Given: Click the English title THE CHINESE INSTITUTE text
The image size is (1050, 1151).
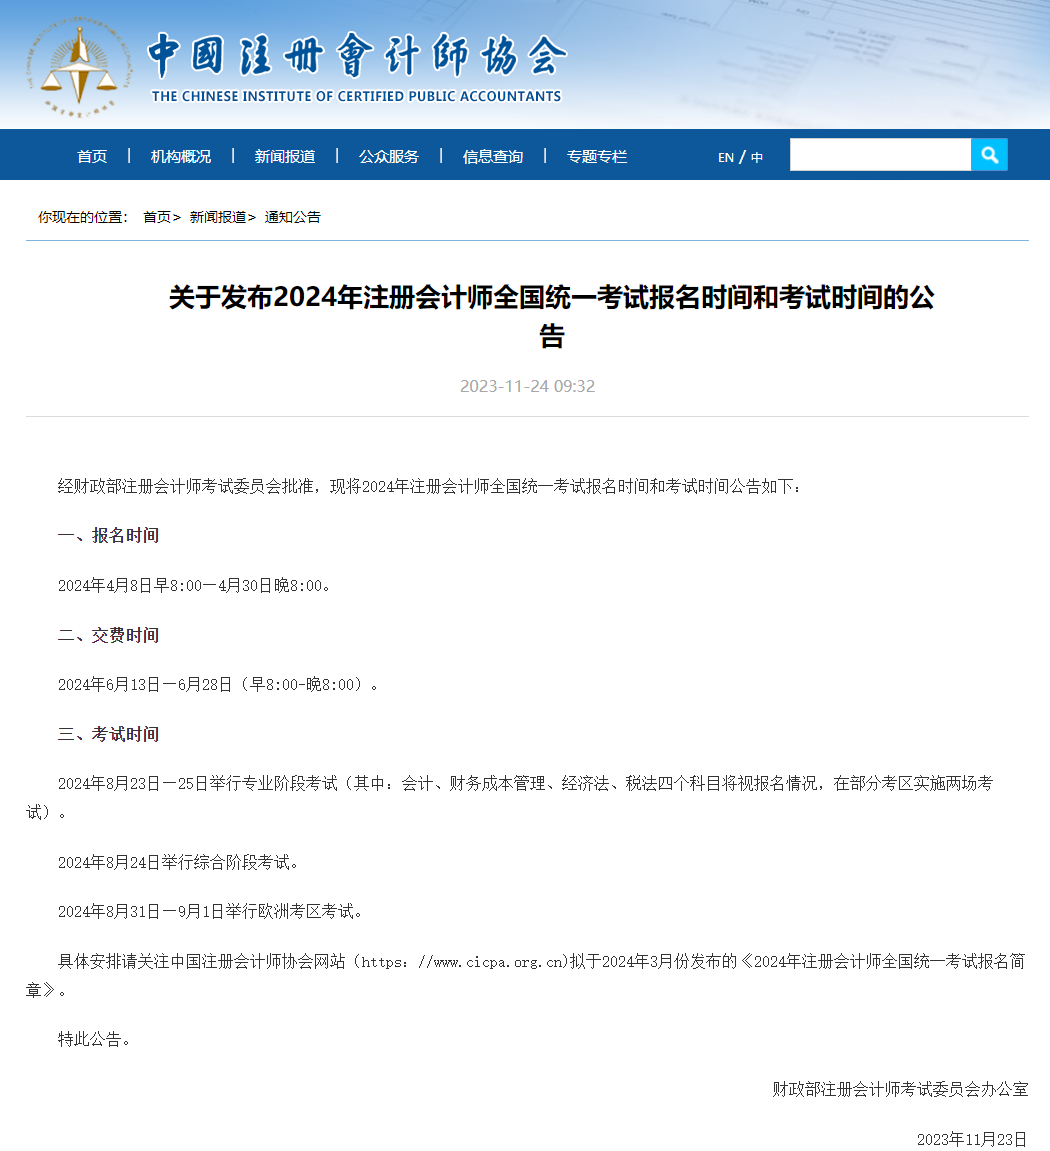Looking at the screenshot, I should coord(356,96).
